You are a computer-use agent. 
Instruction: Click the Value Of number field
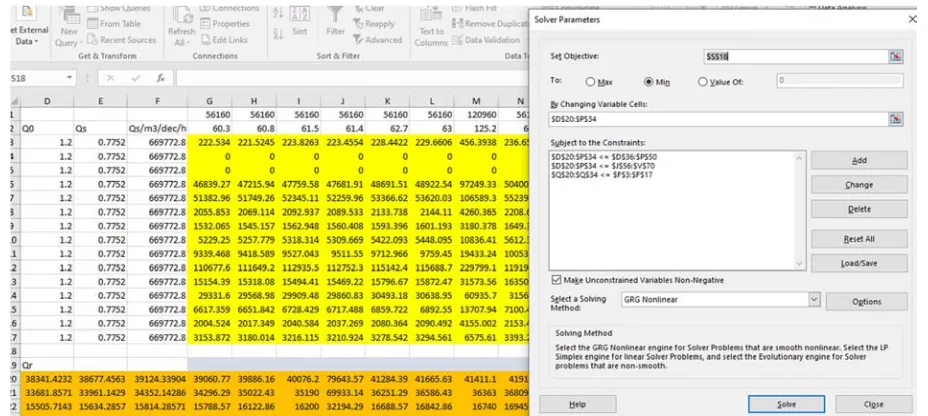839,80
